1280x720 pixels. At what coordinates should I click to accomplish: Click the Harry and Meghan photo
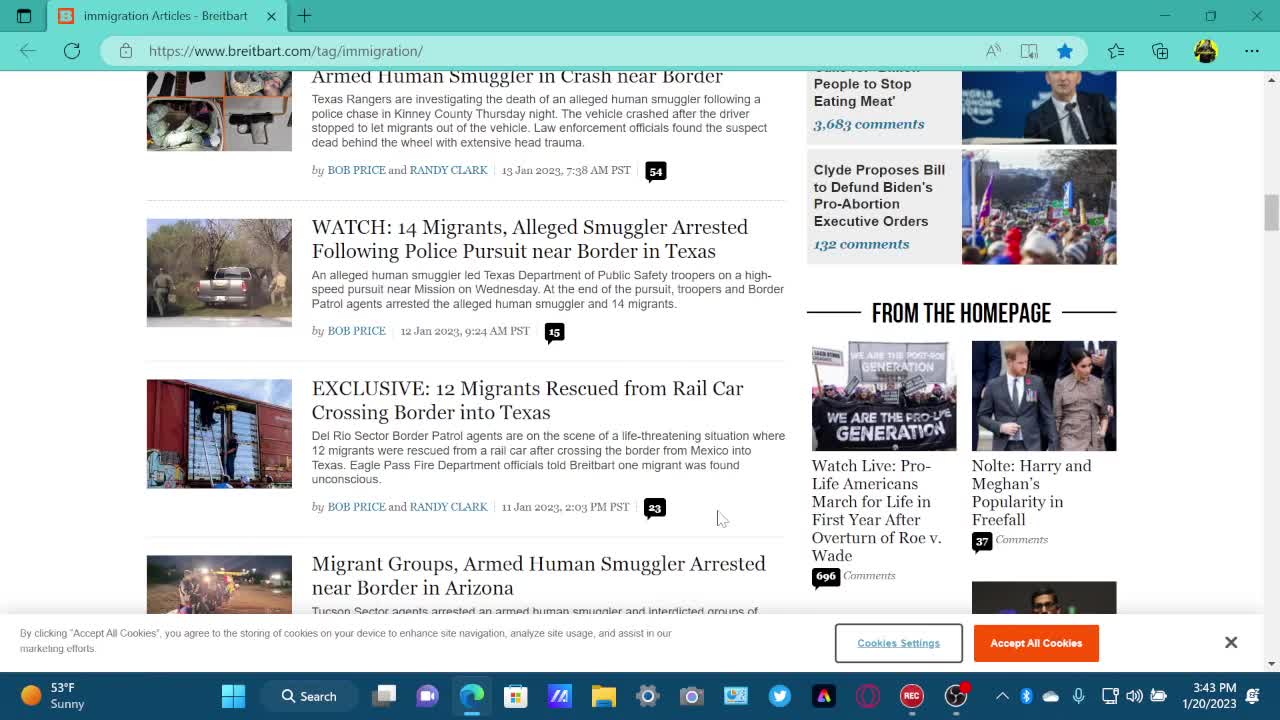click(x=1044, y=396)
